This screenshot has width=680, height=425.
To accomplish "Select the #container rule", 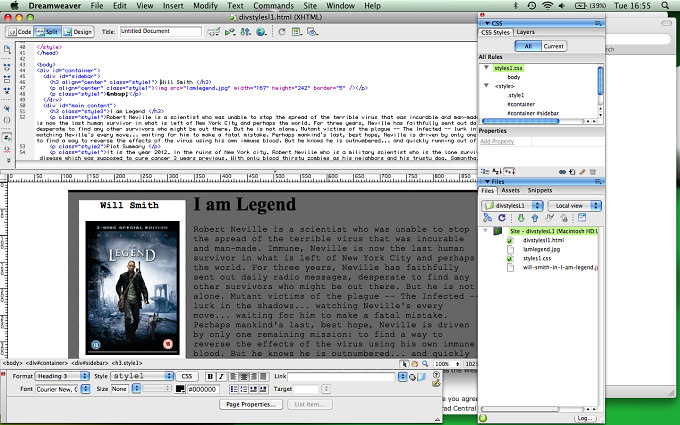I will [521, 104].
